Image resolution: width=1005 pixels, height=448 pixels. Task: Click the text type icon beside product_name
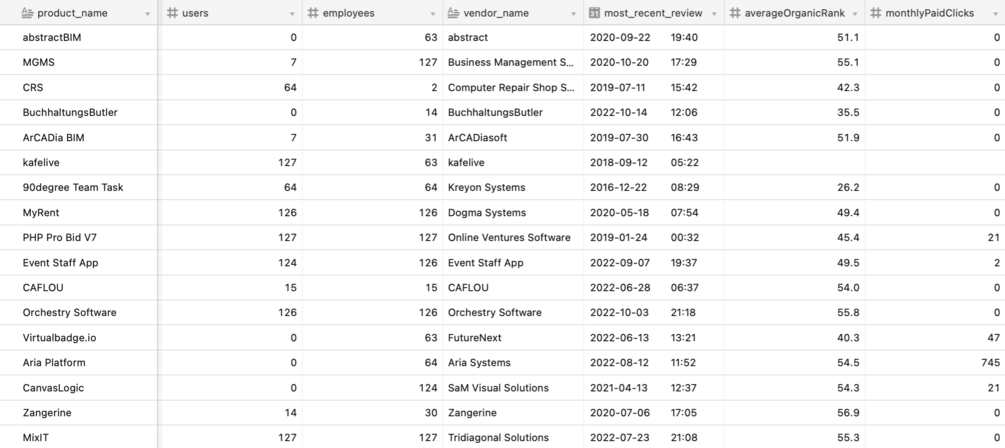[x=28, y=13]
